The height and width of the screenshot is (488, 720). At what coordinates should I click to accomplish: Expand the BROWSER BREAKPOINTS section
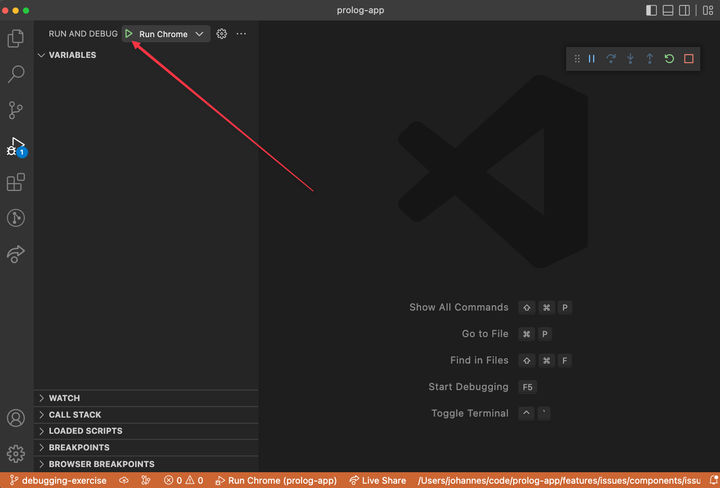[146, 464]
